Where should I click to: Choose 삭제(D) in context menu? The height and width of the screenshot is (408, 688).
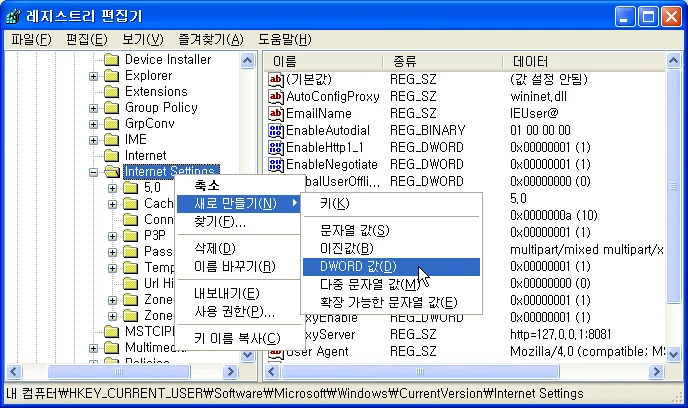(x=238, y=249)
